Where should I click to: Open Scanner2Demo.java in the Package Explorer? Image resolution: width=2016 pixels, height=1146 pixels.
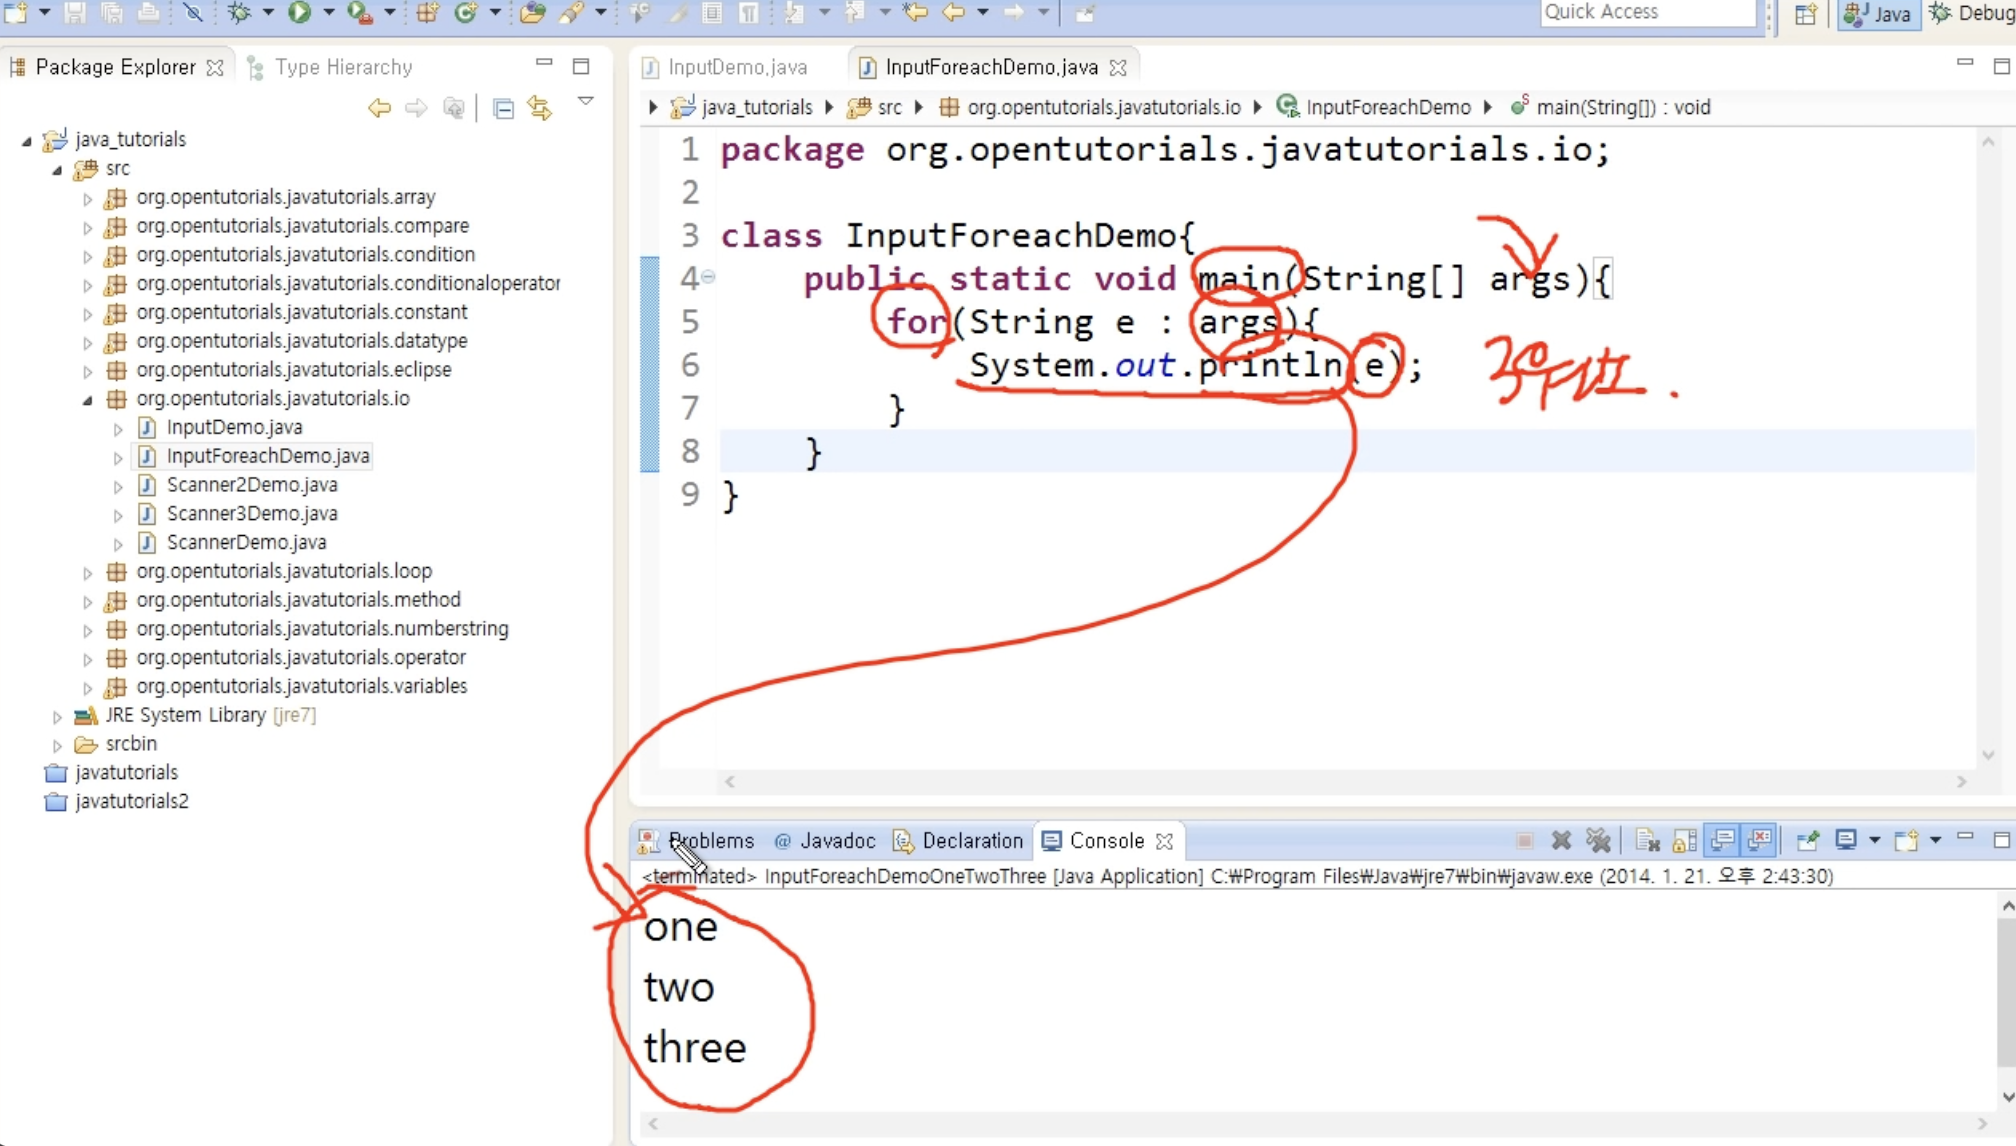[251, 485]
